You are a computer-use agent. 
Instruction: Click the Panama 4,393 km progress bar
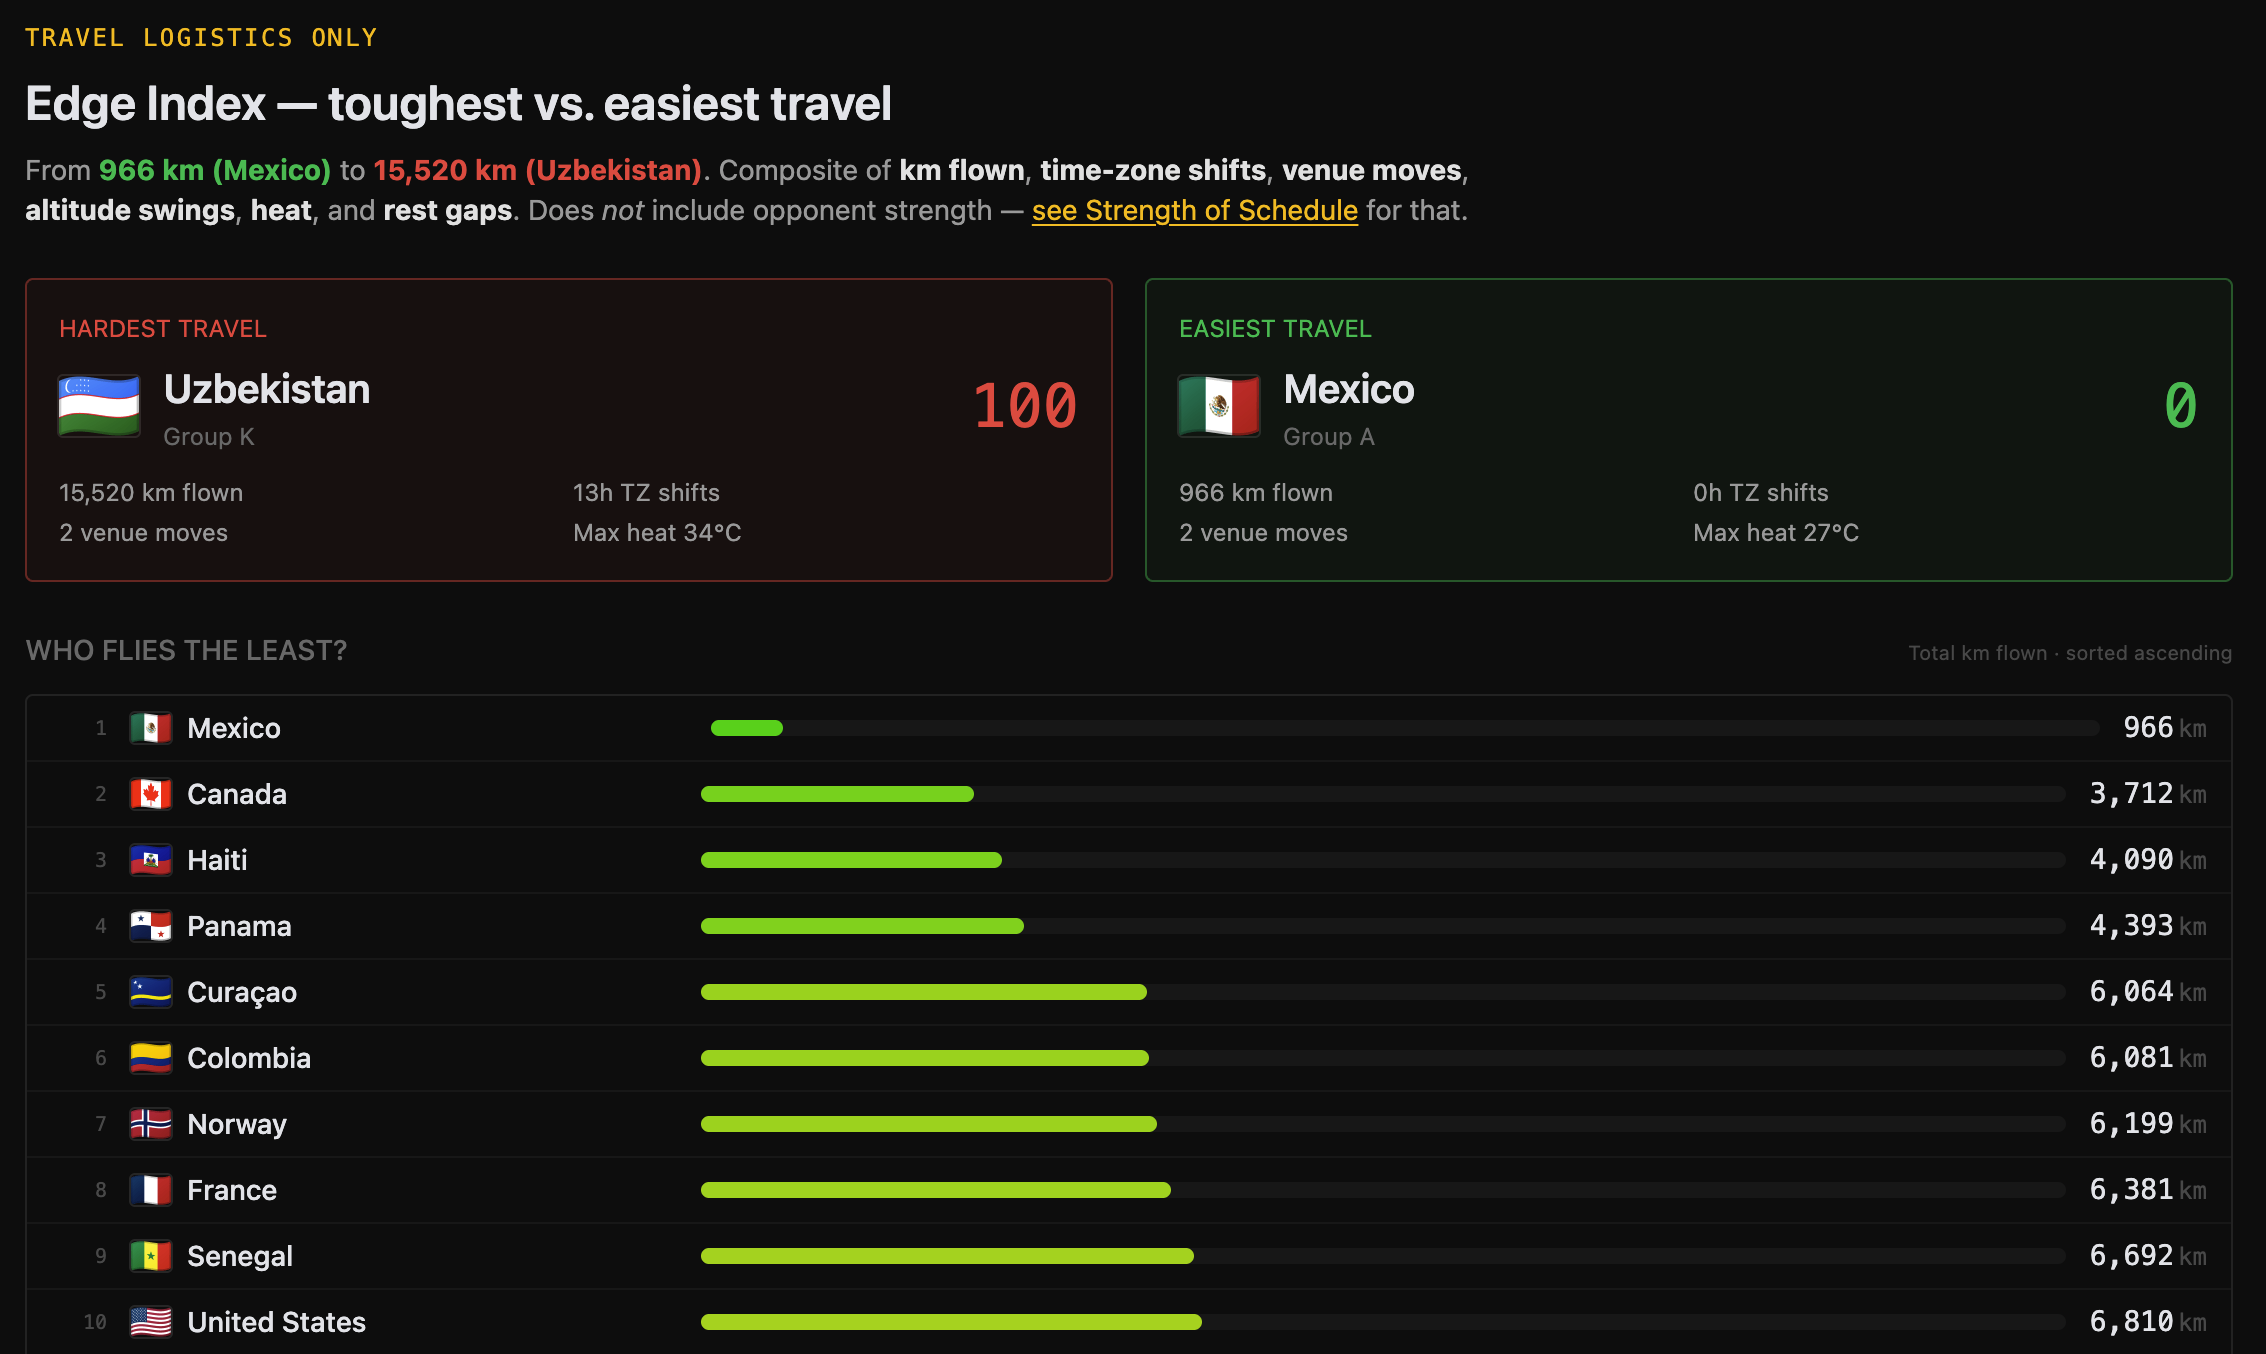pyautogui.click(x=1383, y=926)
